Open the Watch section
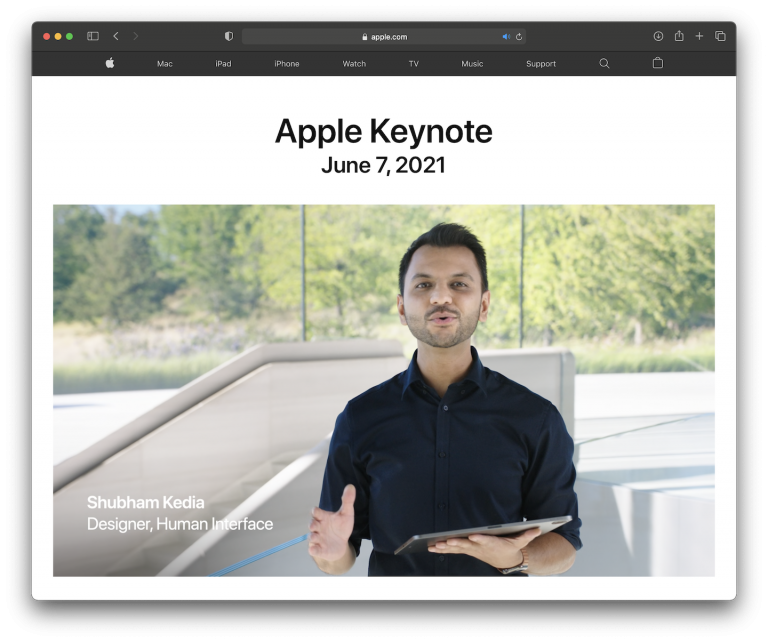This screenshot has width=768, height=642. pyautogui.click(x=354, y=64)
